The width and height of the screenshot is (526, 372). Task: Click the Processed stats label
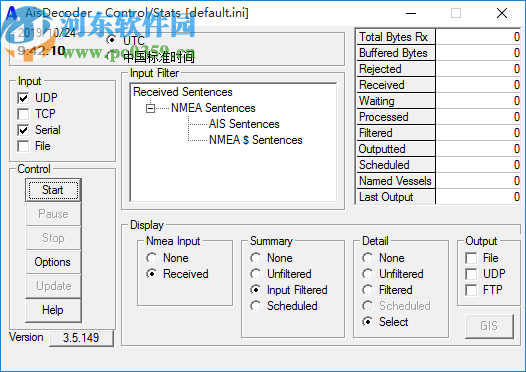coord(396,117)
